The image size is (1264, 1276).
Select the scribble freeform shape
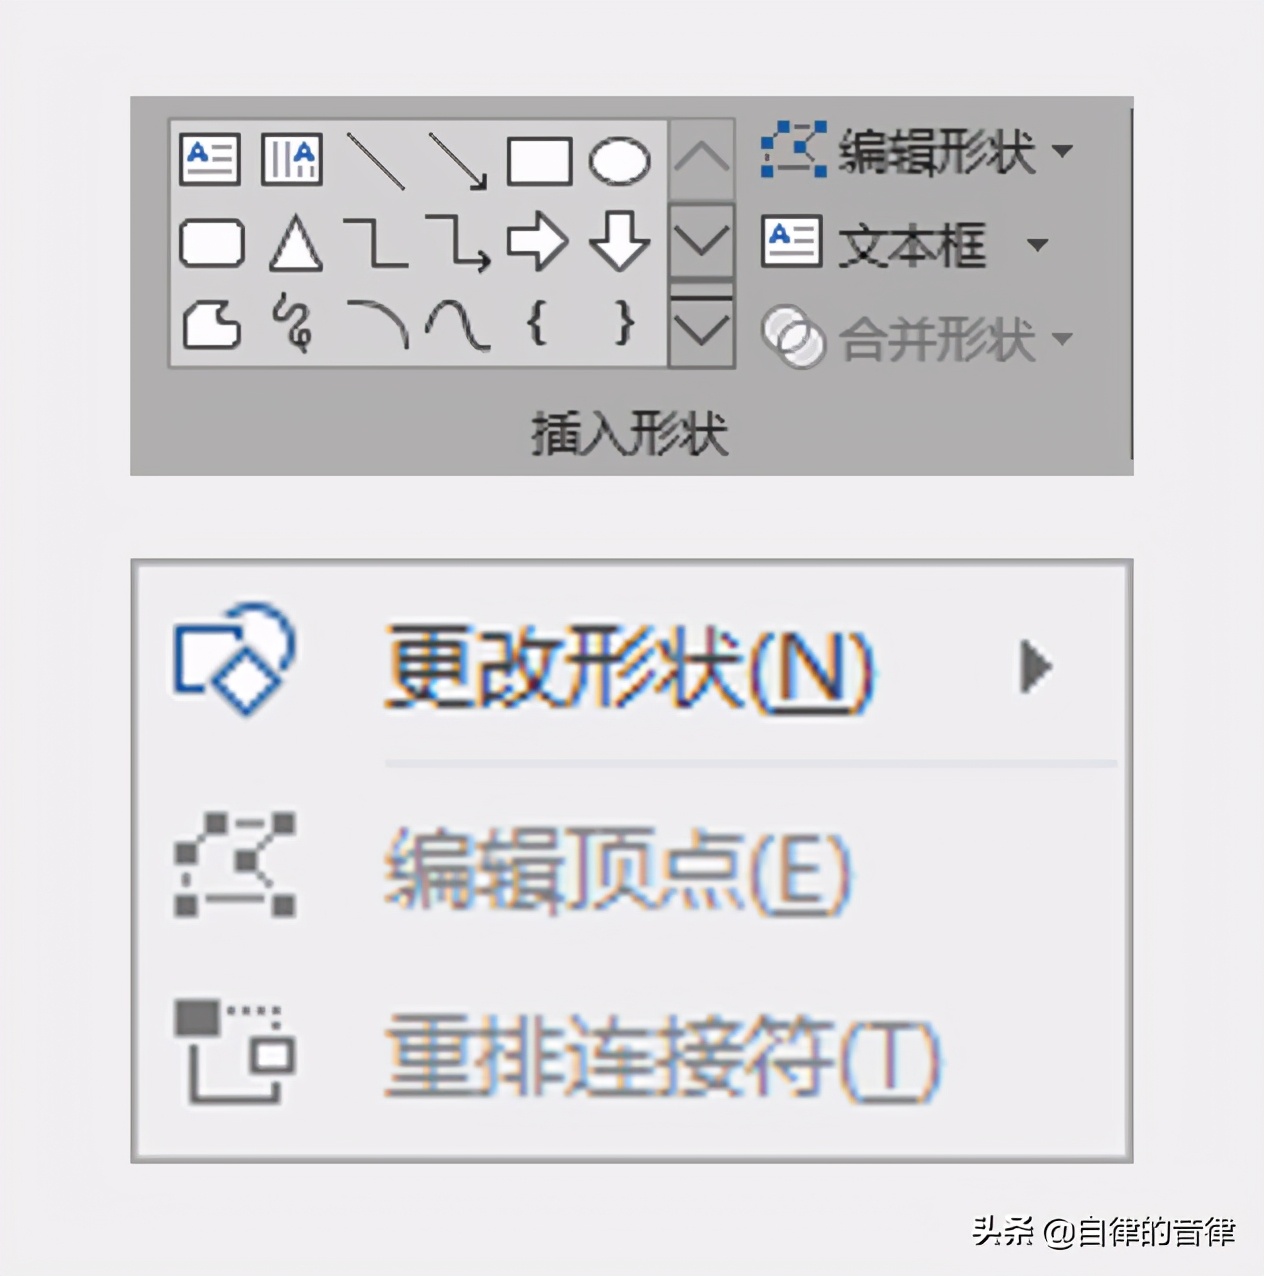(292, 323)
